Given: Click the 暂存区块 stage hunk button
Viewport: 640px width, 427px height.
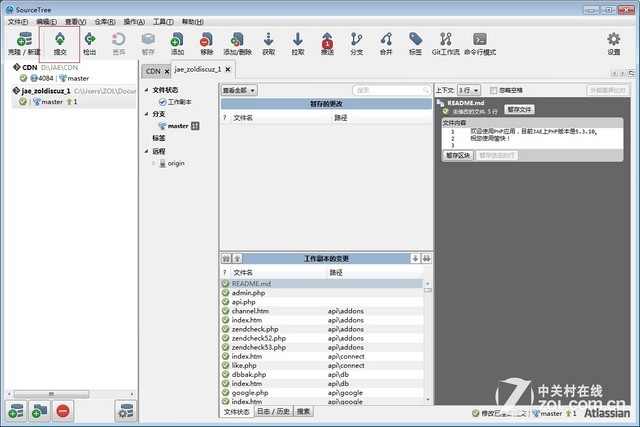Looking at the screenshot, I should coord(458,155).
